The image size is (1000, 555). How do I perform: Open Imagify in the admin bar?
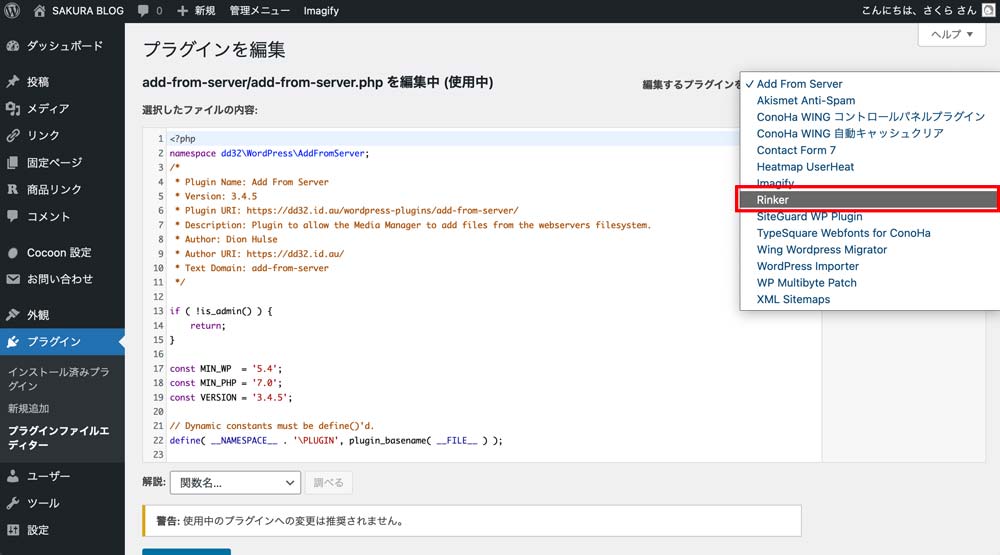point(321,11)
